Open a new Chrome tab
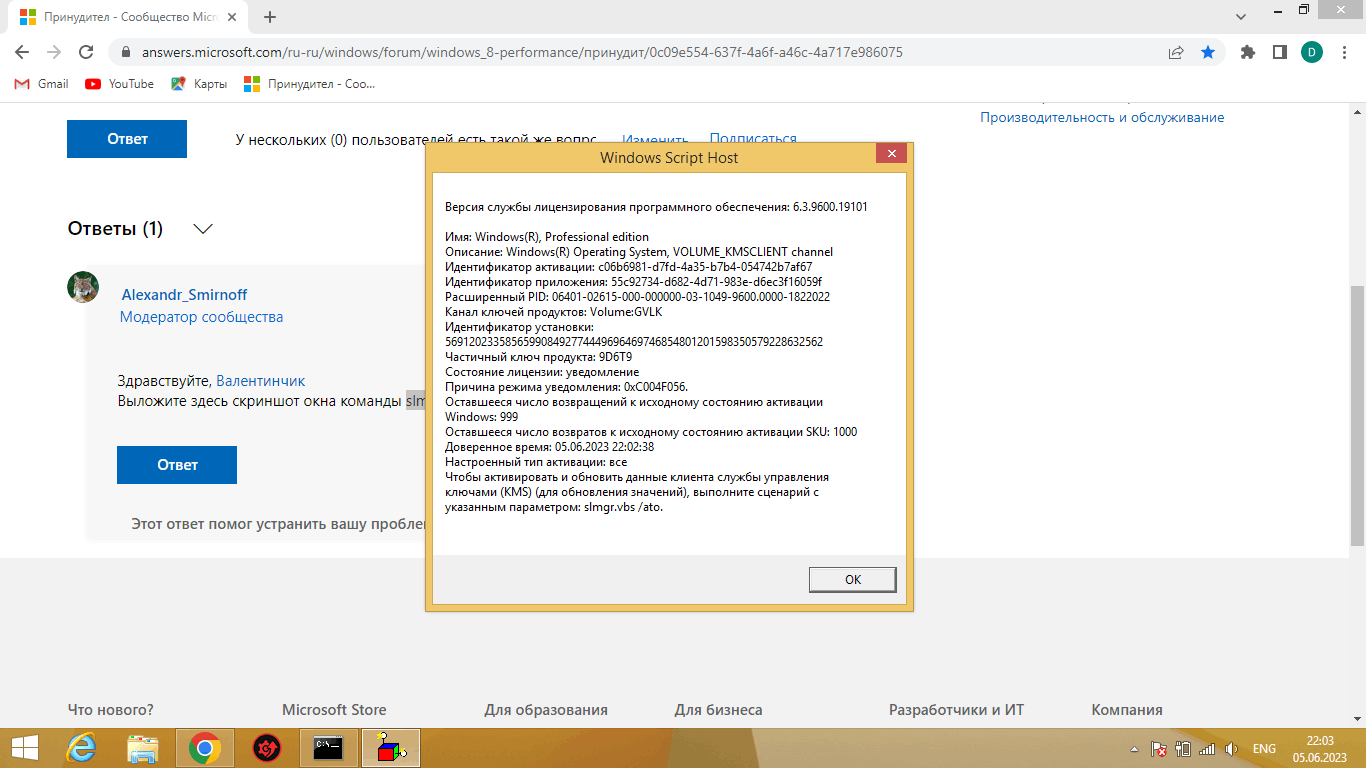The image size is (1366, 768). coord(270,17)
